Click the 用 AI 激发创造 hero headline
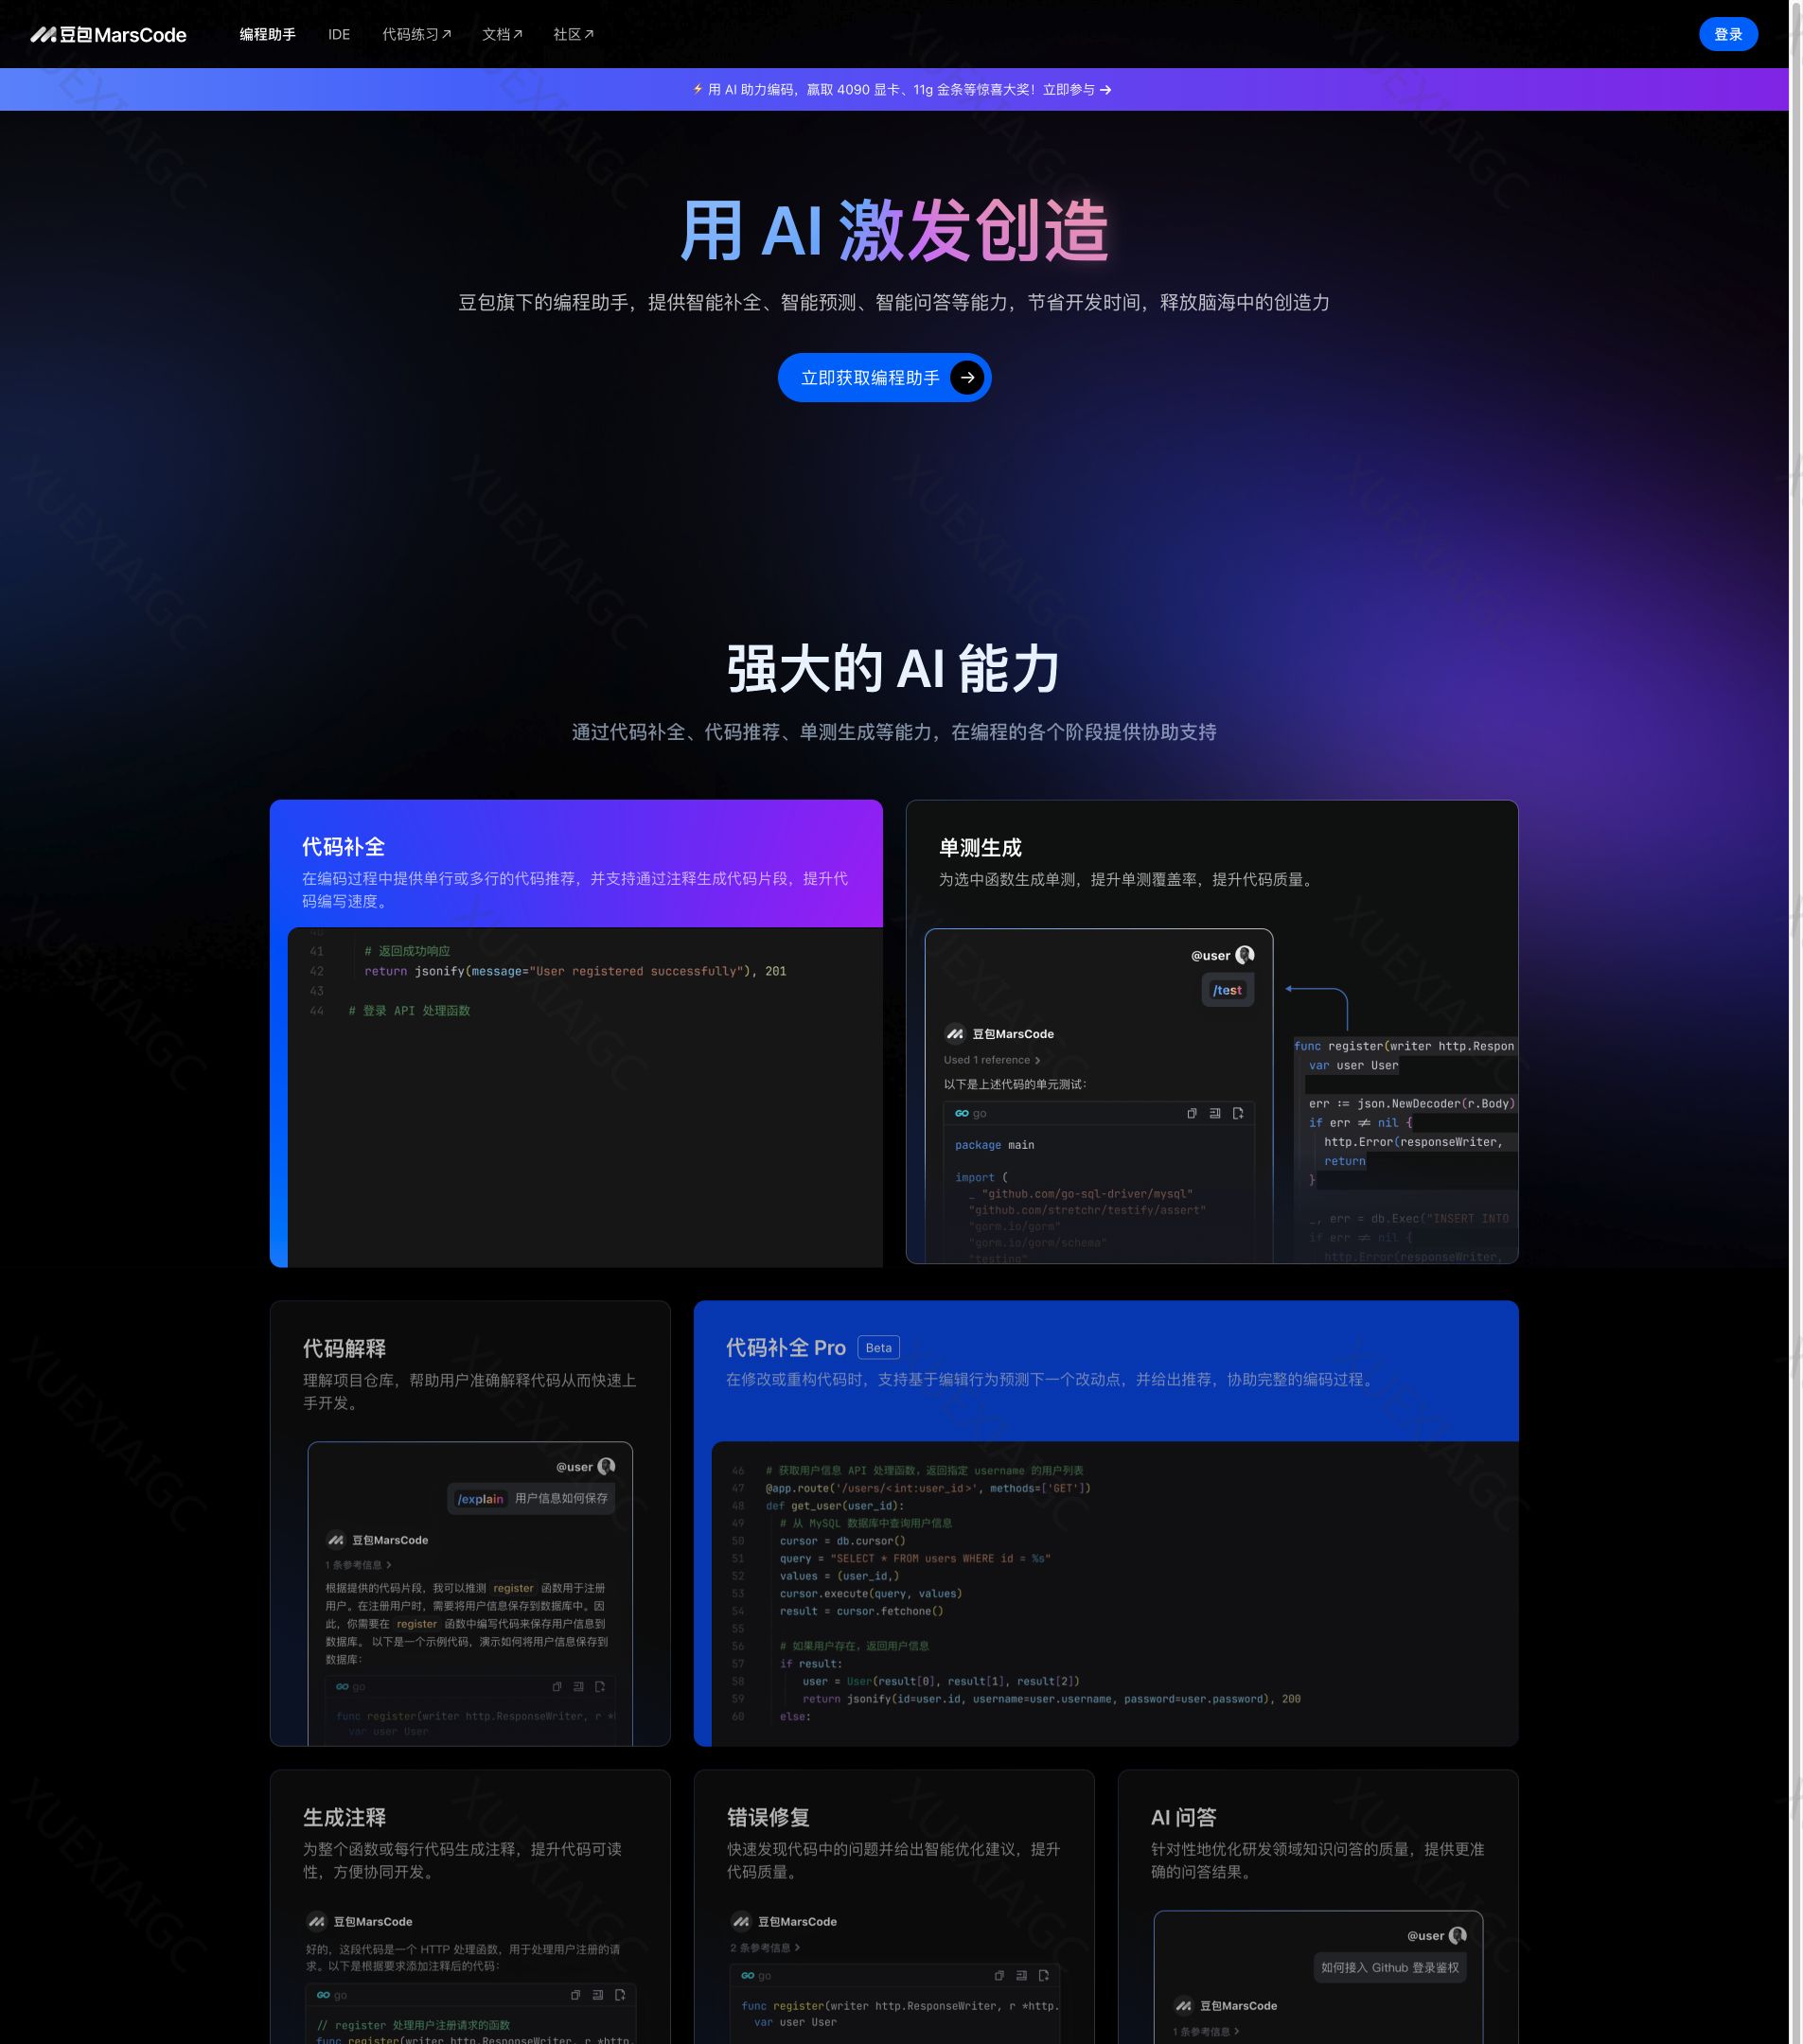This screenshot has width=1803, height=2044. click(x=895, y=231)
